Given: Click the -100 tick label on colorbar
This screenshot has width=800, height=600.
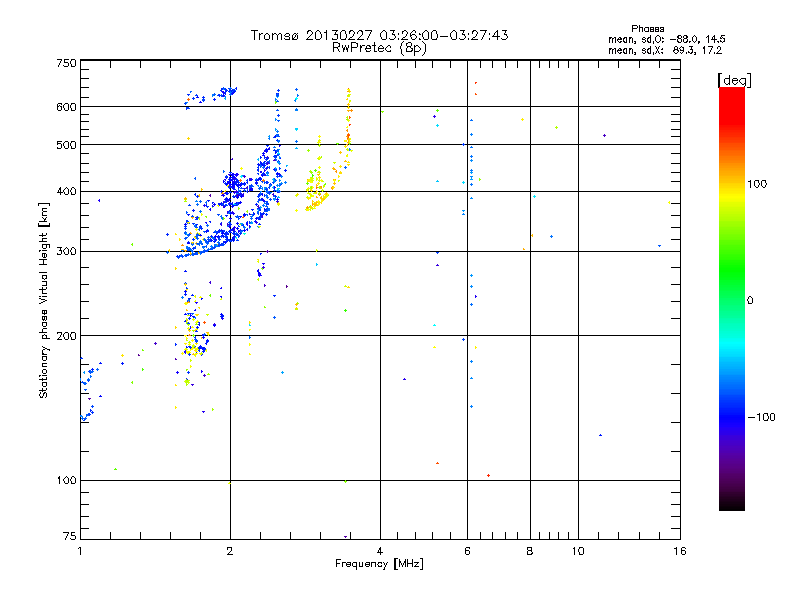Looking at the screenshot, I should (763, 417).
